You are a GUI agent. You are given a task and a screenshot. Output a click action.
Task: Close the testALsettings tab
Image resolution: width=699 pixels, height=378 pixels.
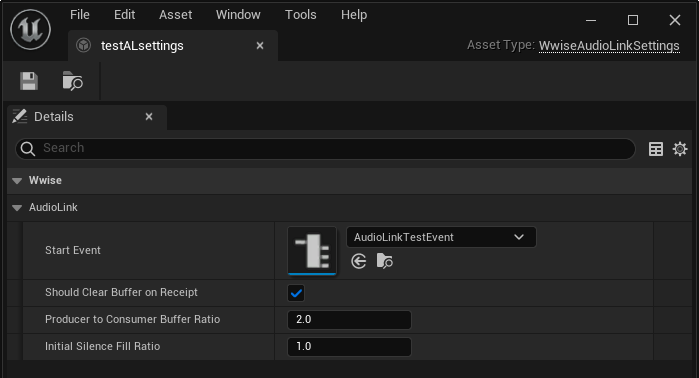click(x=260, y=45)
